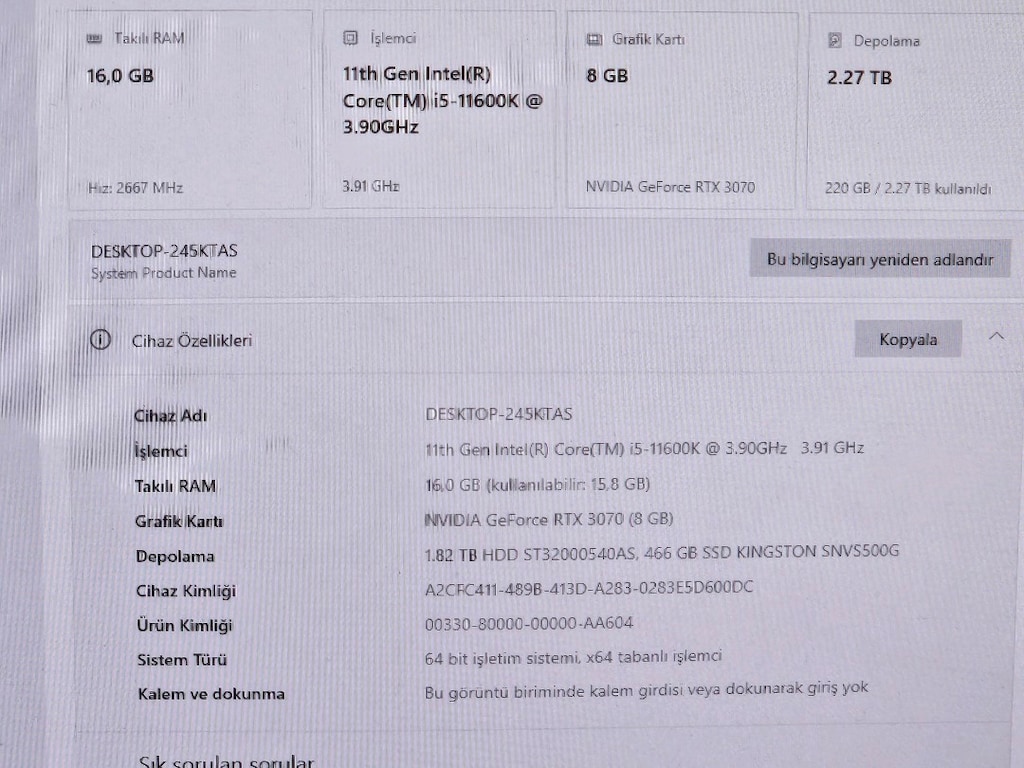Click the 16,0 GB heading in RAM card
Viewport: 1024px width, 768px height.
[x=120, y=76]
